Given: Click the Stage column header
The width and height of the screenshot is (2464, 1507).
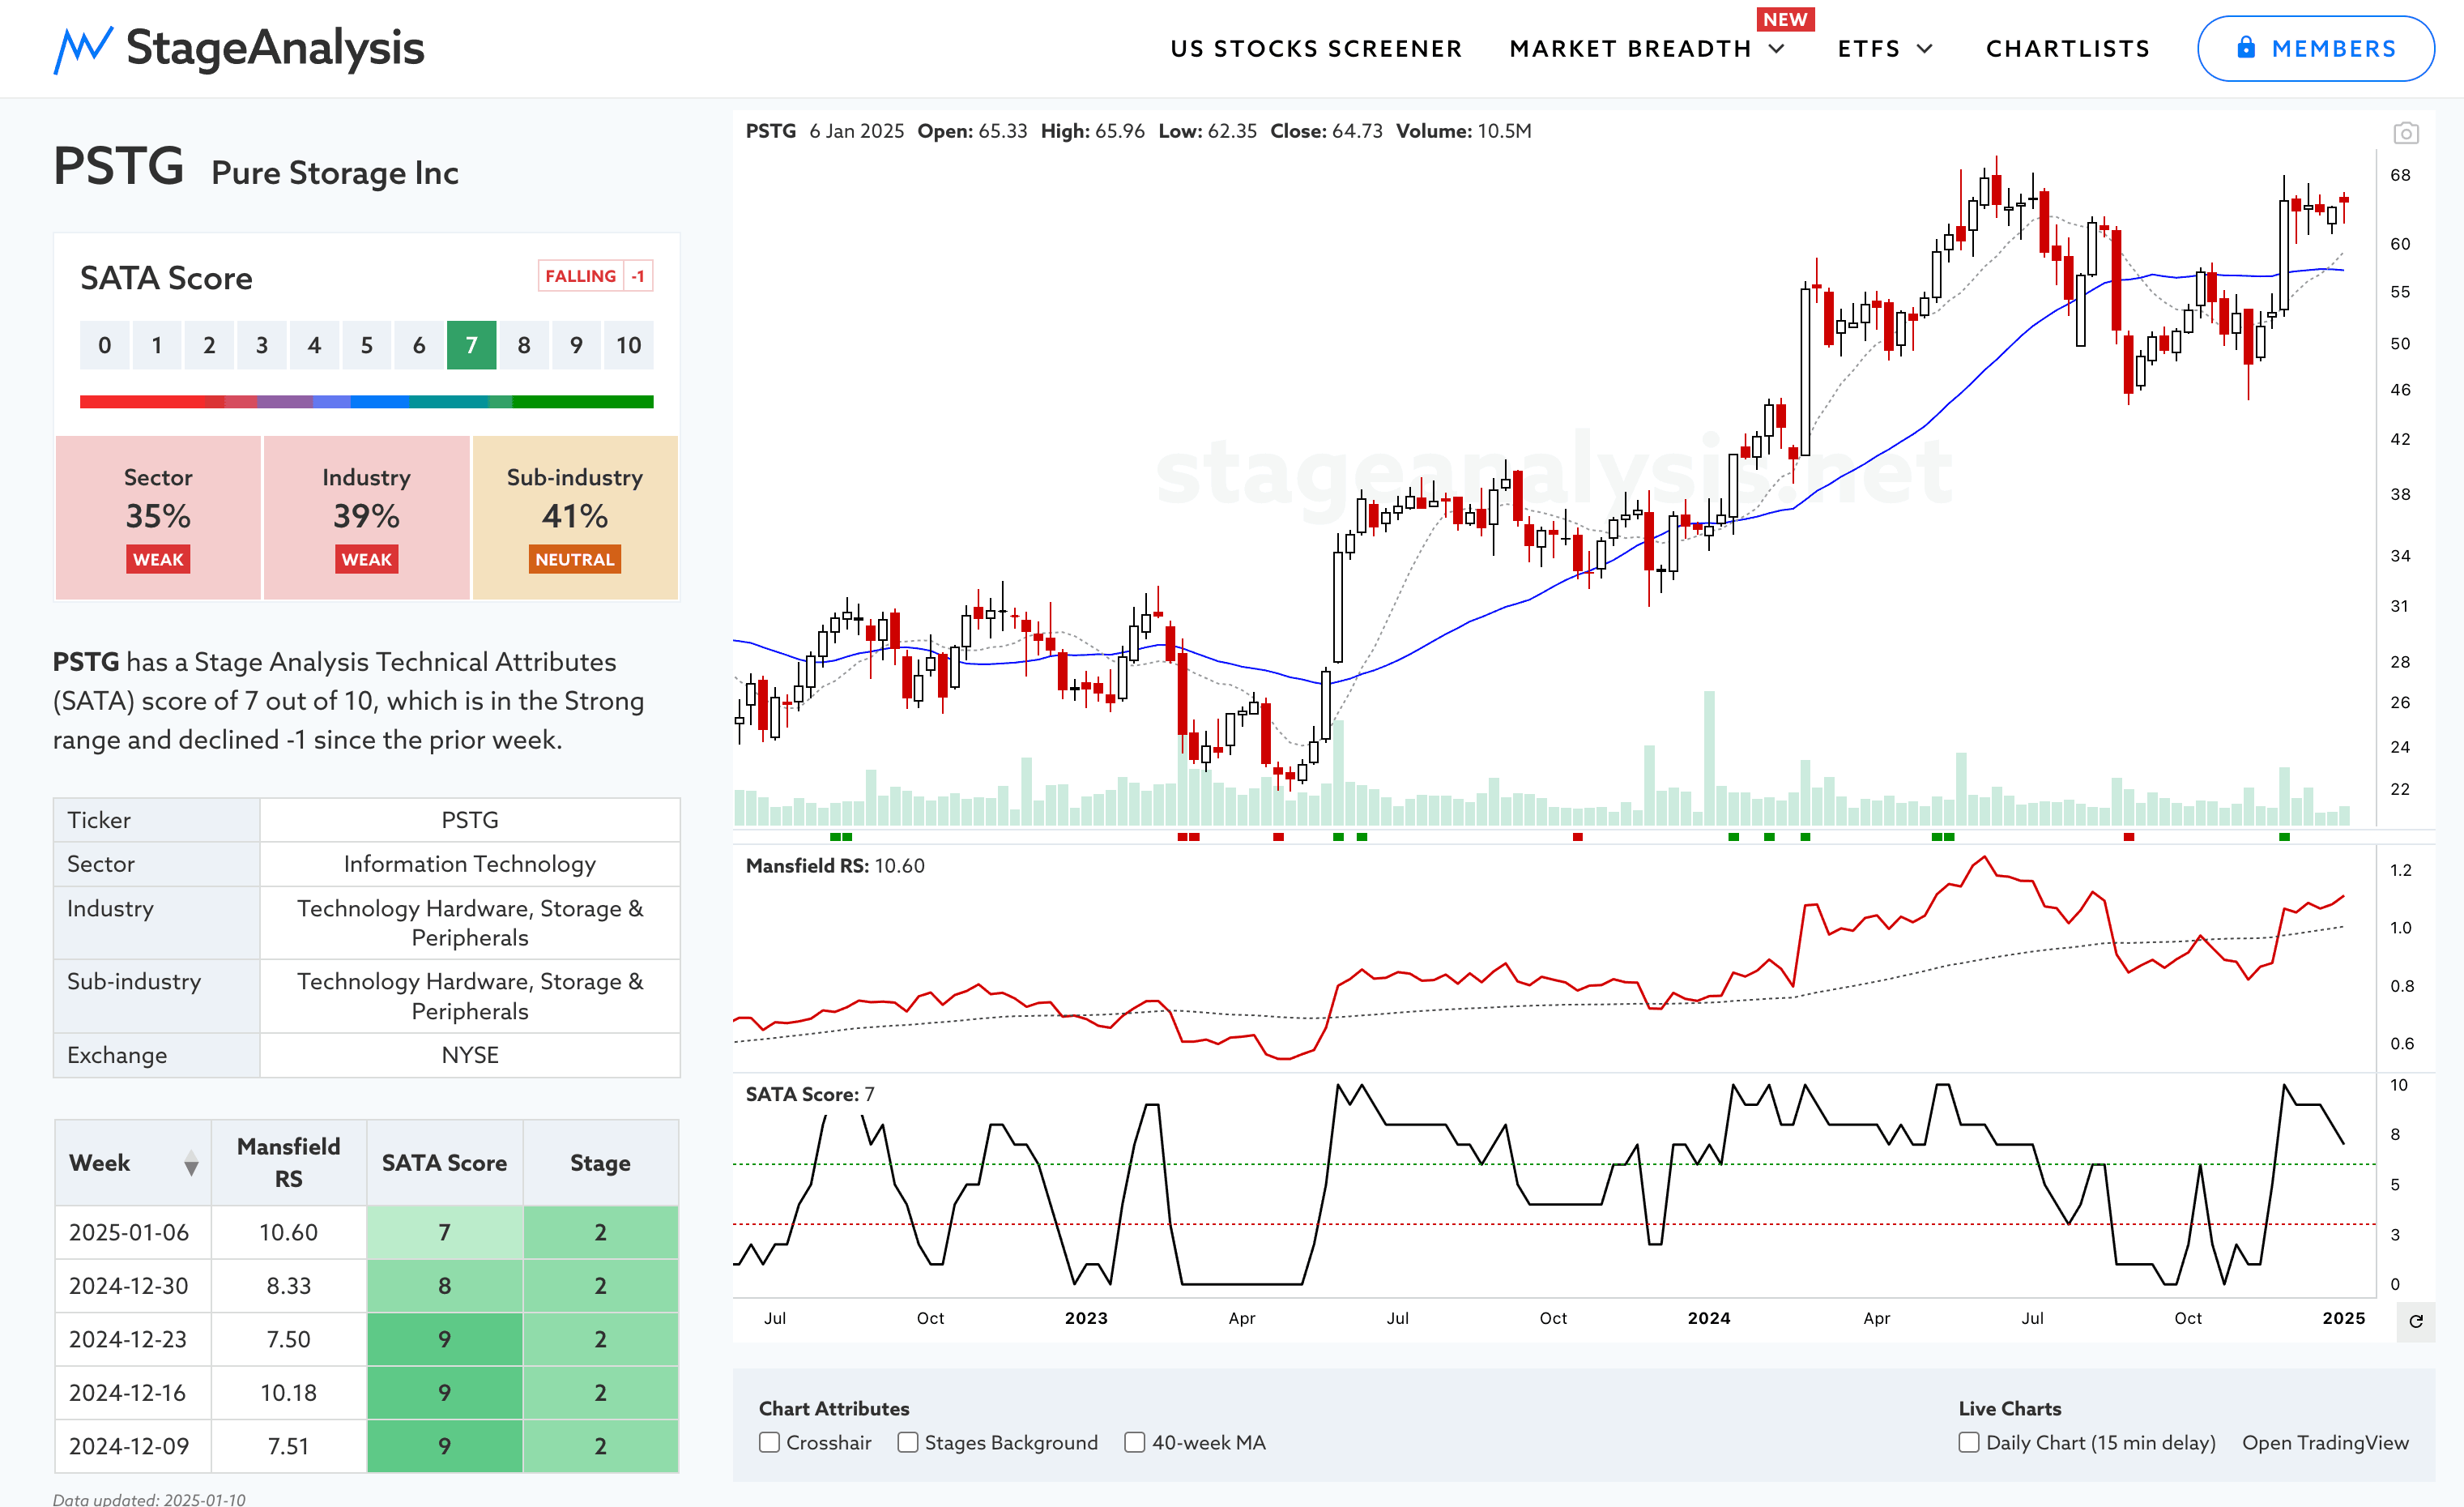Looking at the screenshot, I should [x=600, y=1162].
